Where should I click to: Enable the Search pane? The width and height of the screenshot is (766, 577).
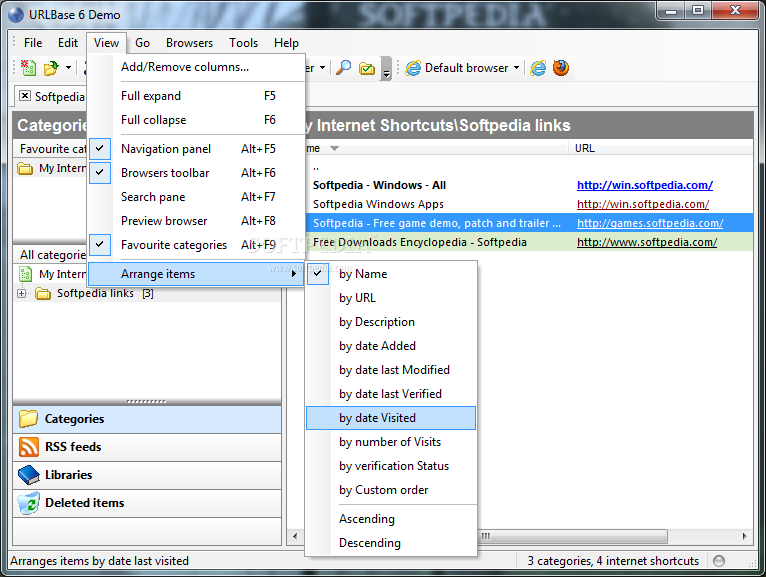[198, 197]
